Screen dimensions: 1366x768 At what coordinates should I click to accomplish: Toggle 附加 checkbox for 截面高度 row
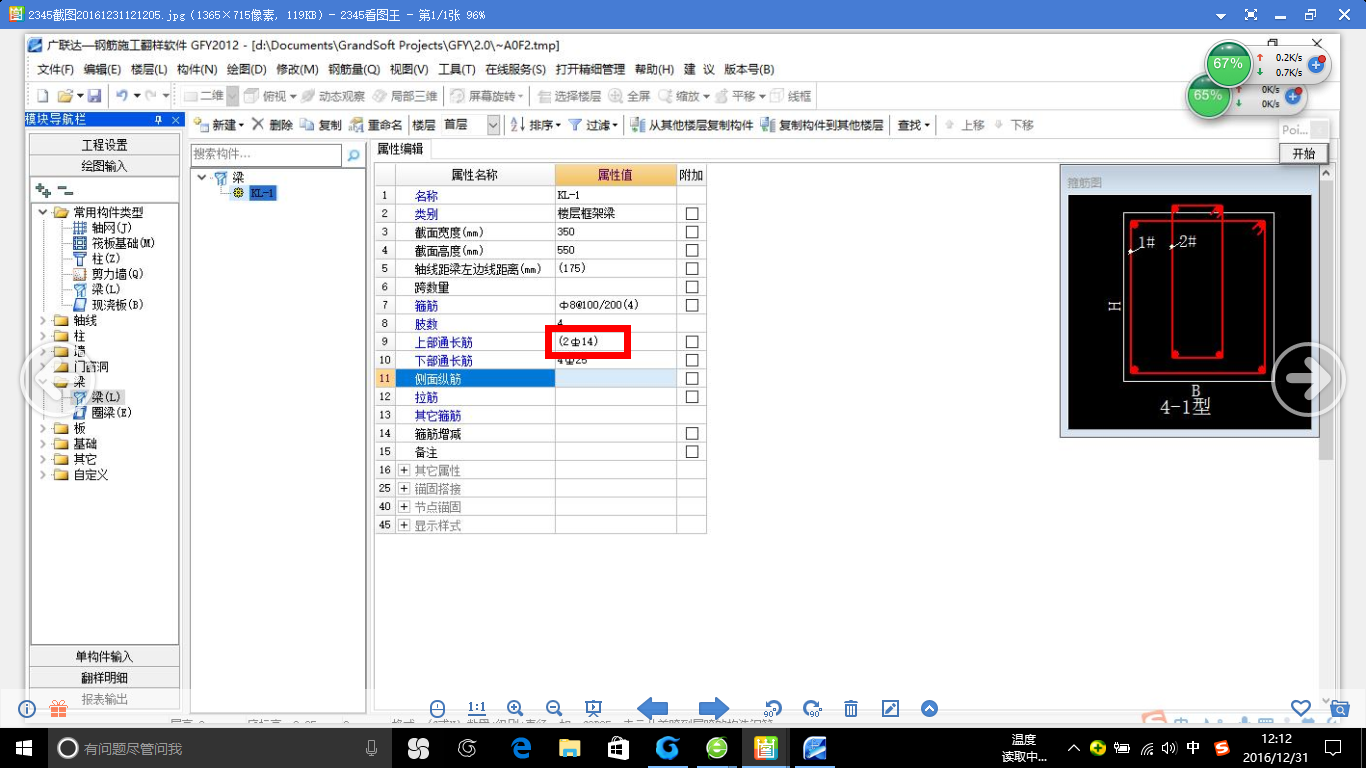pyautogui.click(x=692, y=250)
